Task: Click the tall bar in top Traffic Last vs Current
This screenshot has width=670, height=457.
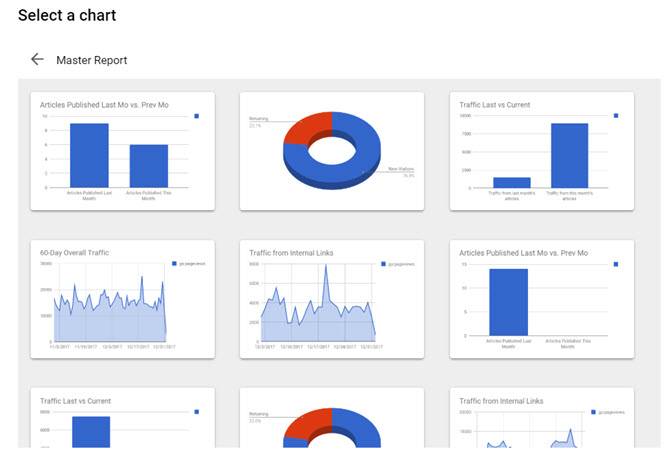Action: click(570, 155)
